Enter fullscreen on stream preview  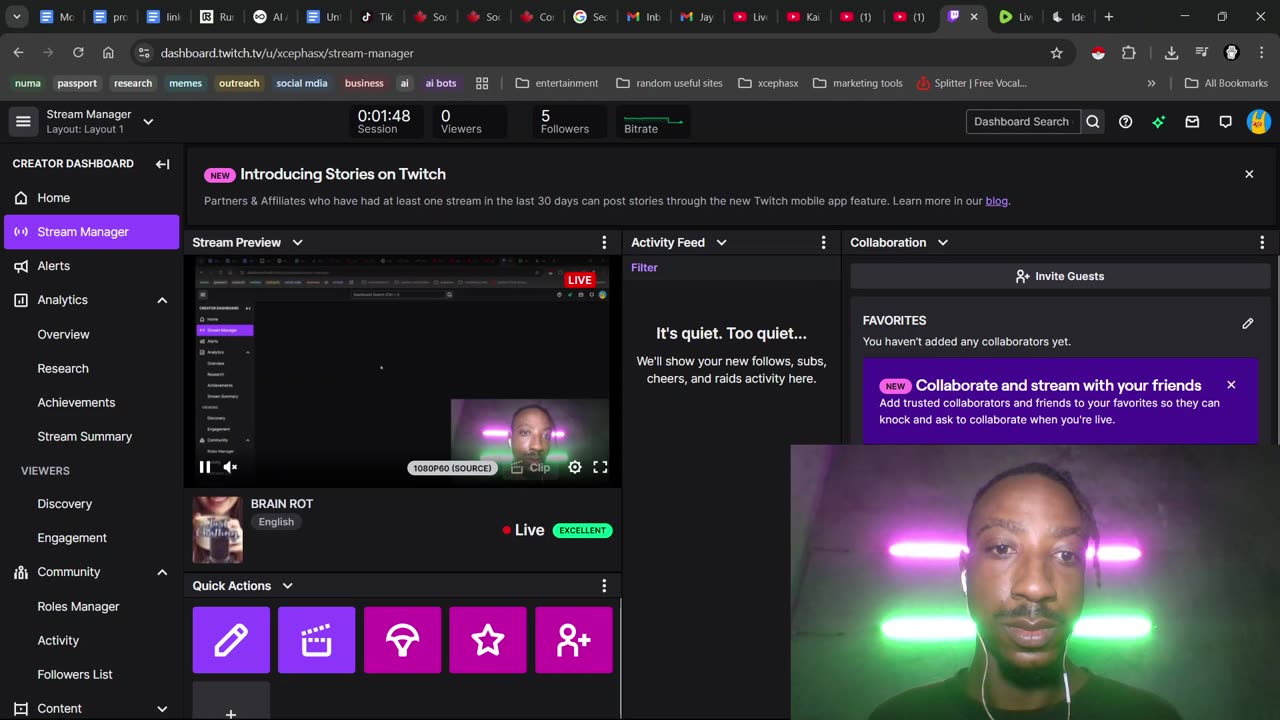coord(600,467)
